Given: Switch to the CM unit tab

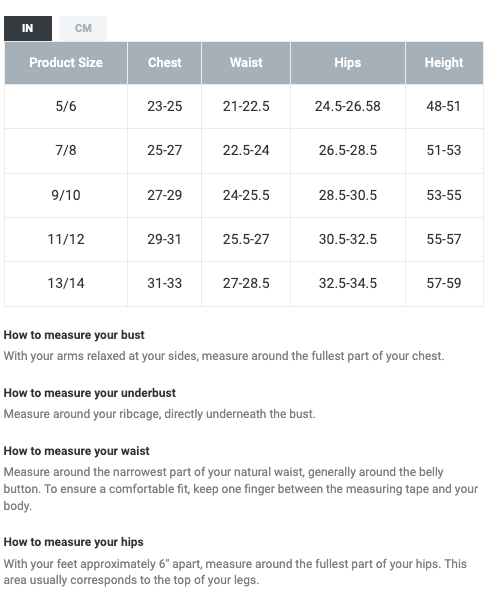Looking at the screenshot, I should 83,28.
